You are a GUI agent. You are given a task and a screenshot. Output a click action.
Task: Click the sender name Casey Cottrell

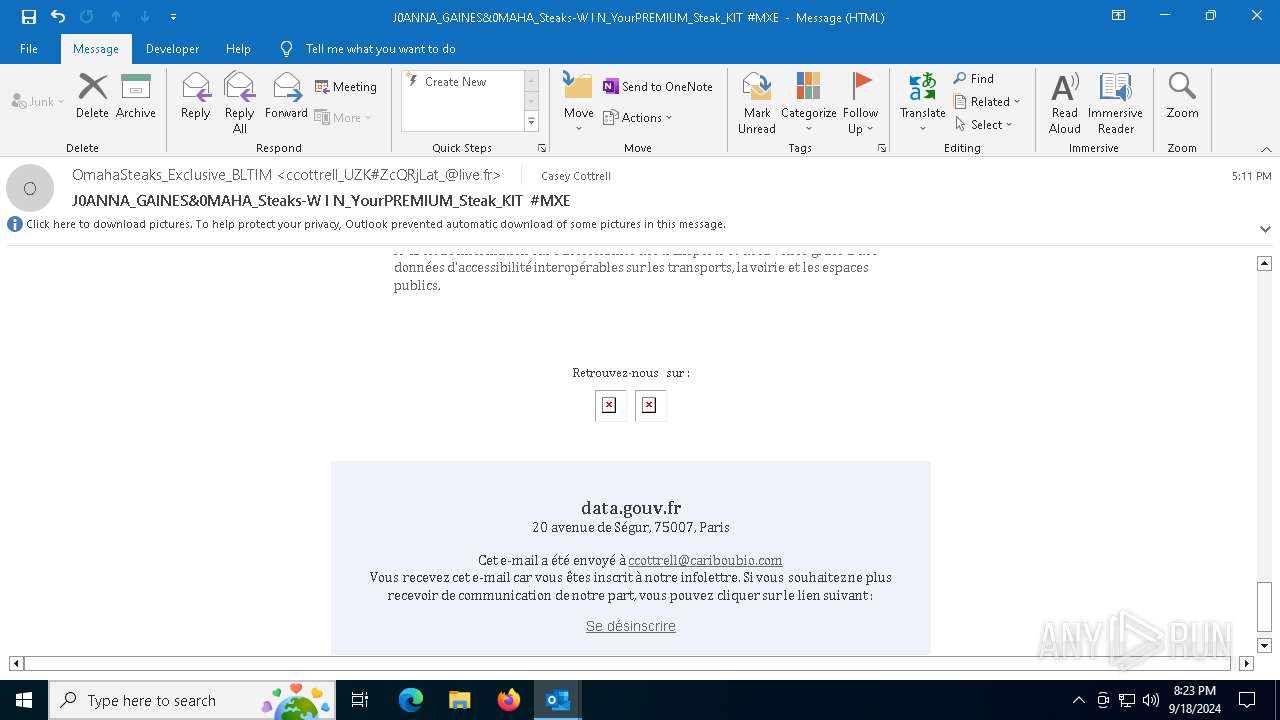tap(576, 176)
